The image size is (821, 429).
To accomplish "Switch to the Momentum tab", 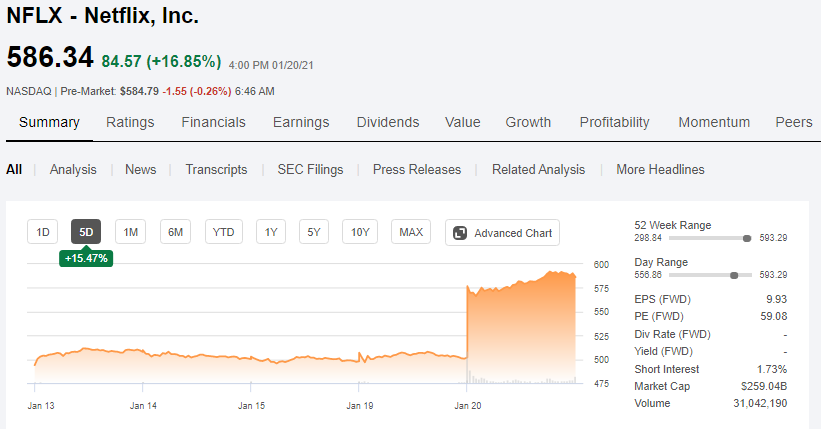I will (714, 122).
